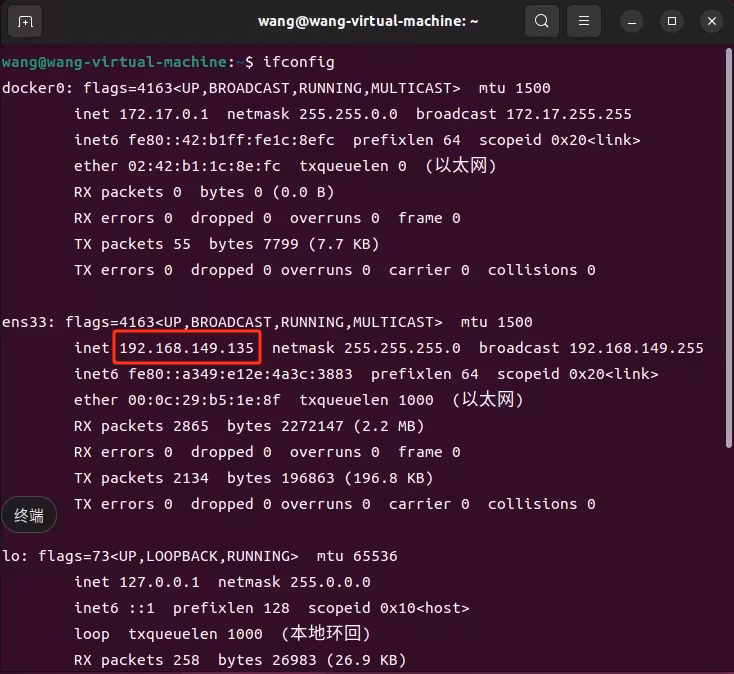Screen dimensions: 734x674
Task: Open a new terminal tab
Action: 25,22
